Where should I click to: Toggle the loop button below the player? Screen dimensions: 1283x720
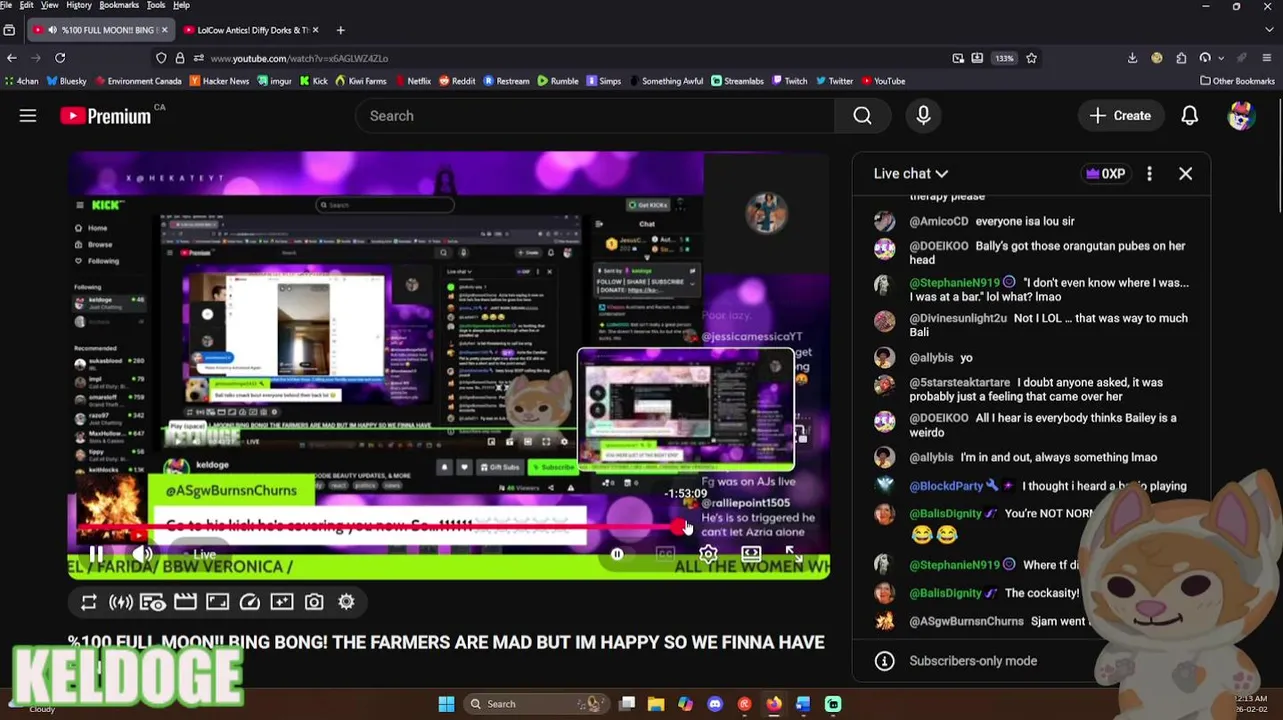tap(89, 602)
